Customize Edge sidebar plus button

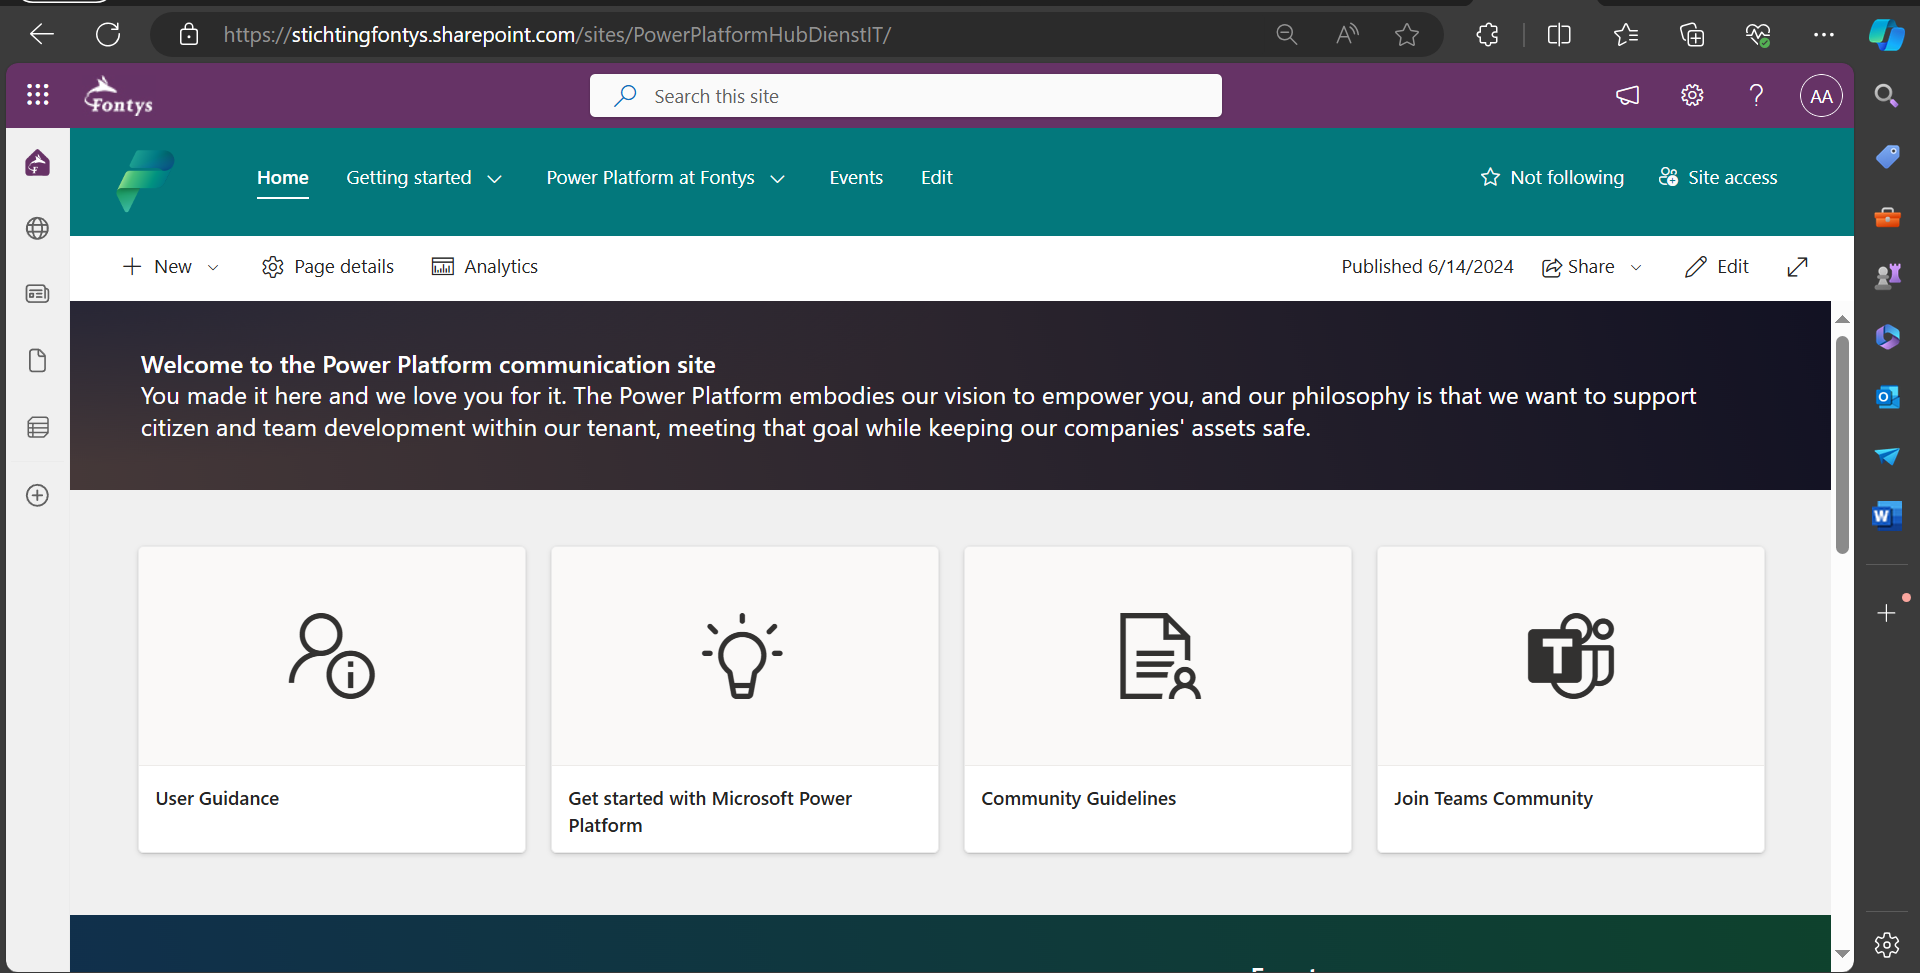[x=1887, y=613]
